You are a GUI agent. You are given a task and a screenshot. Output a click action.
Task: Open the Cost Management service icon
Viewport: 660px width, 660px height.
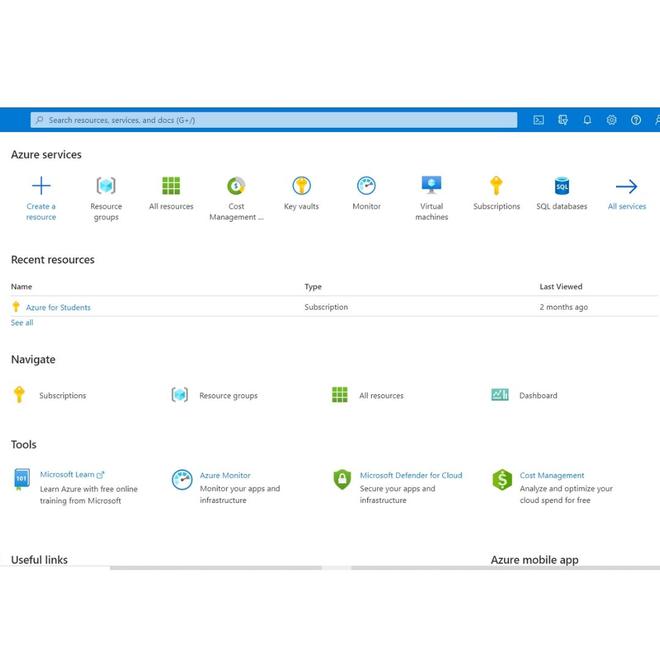(x=236, y=186)
